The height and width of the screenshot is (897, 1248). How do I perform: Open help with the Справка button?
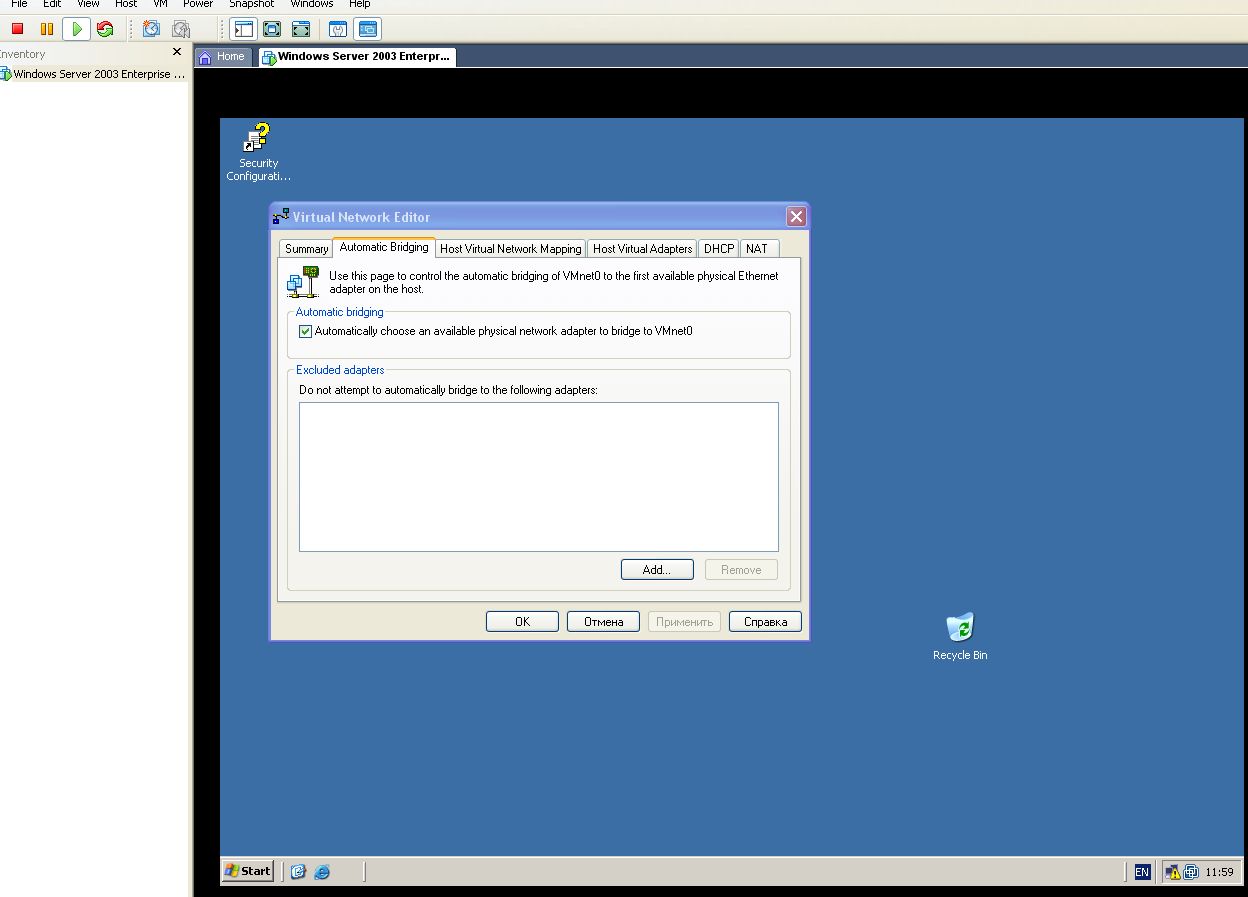(x=765, y=622)
